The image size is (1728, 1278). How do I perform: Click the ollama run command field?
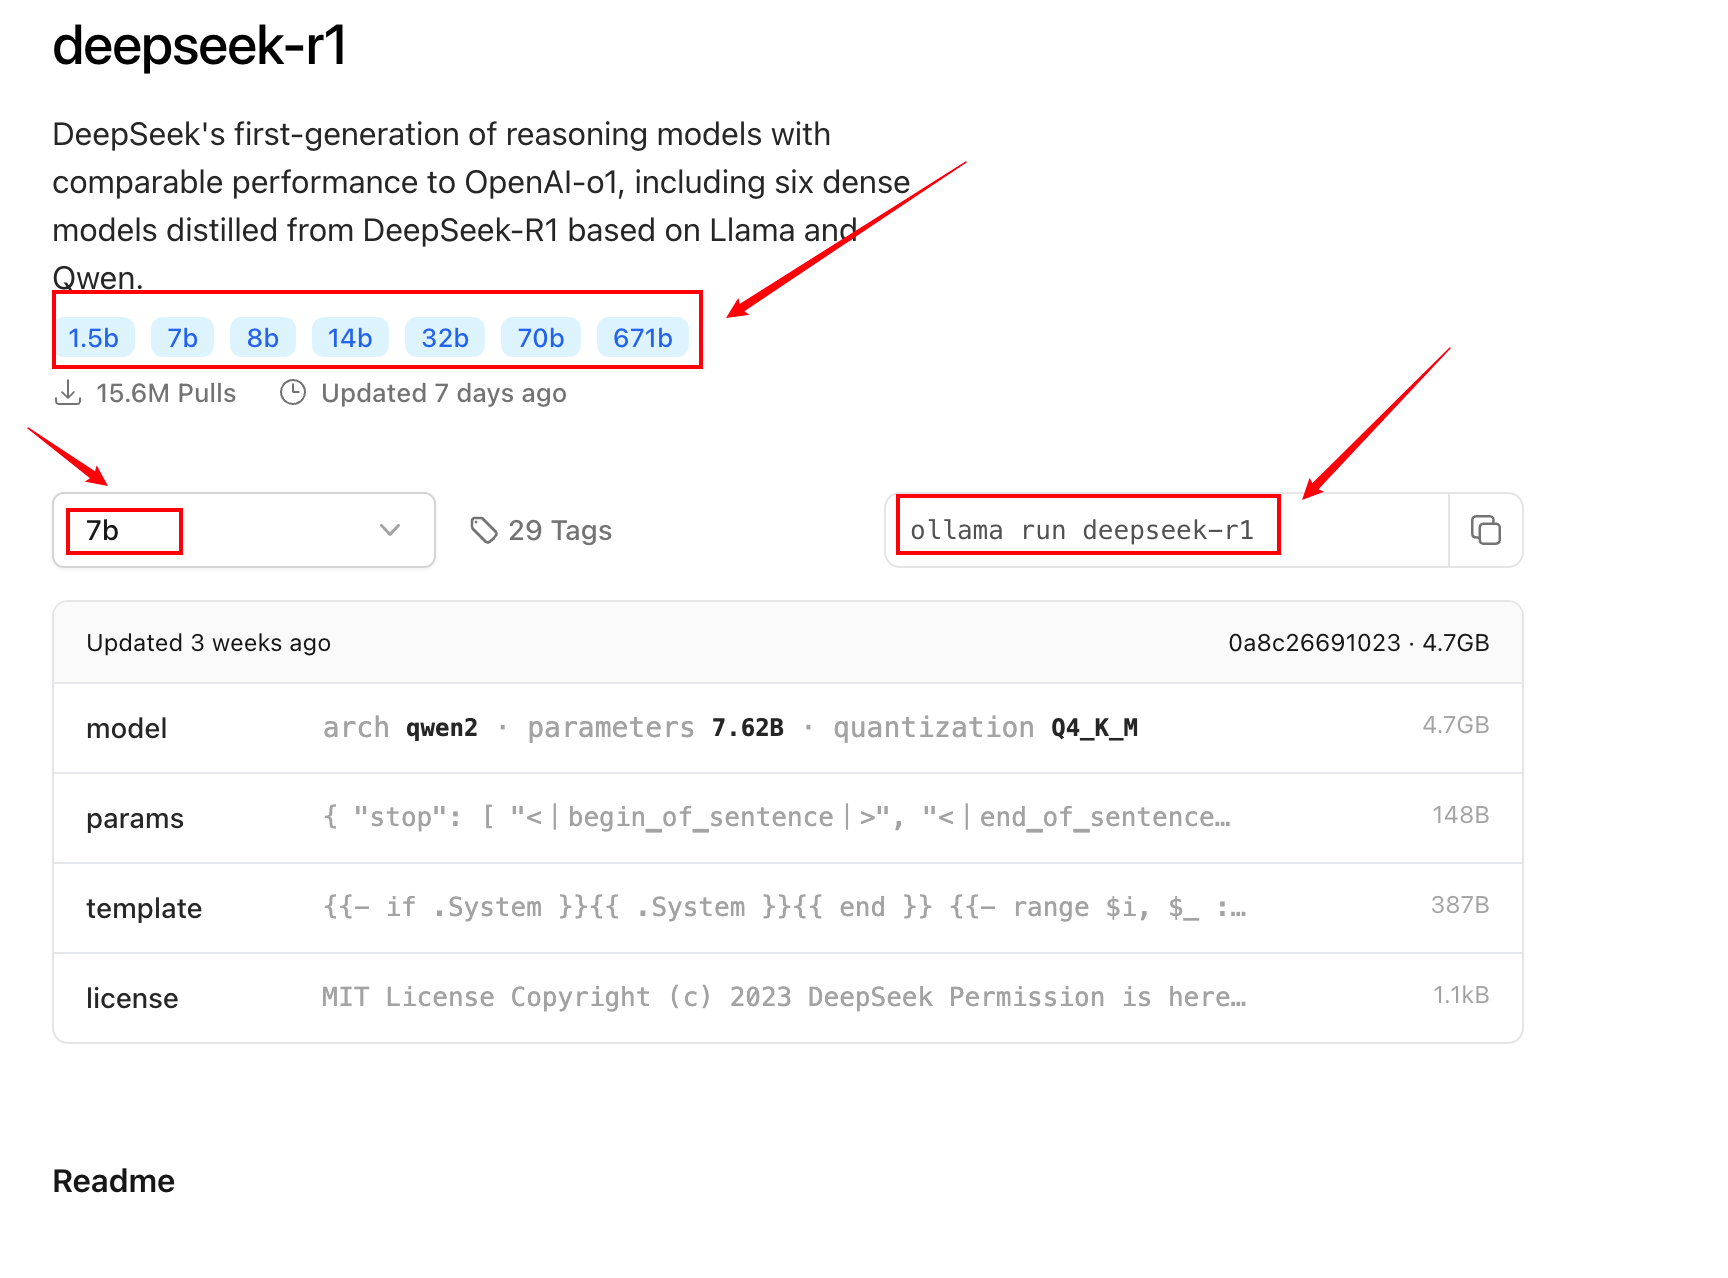pos(1166,530)
